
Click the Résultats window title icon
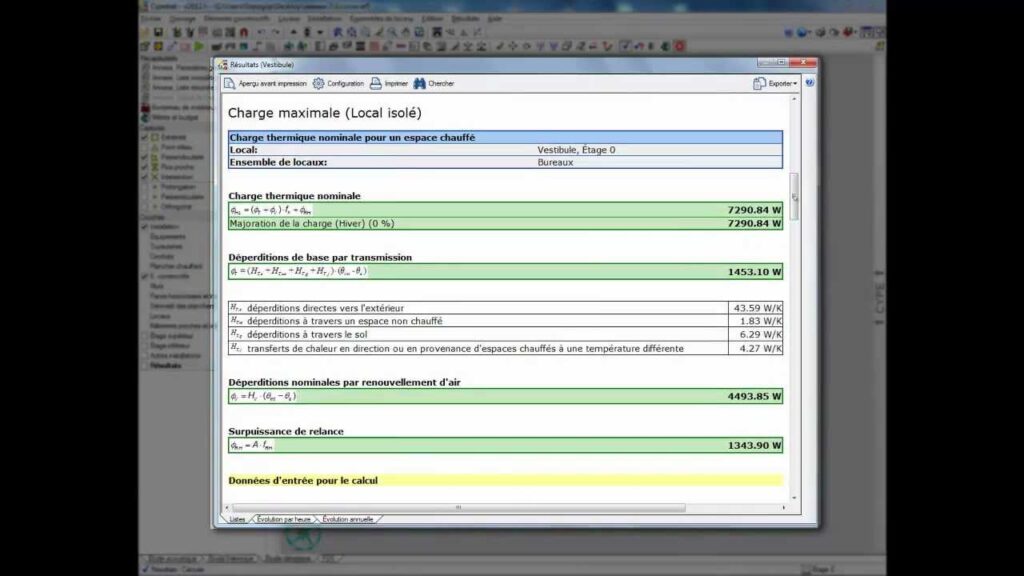click(223, 64)
